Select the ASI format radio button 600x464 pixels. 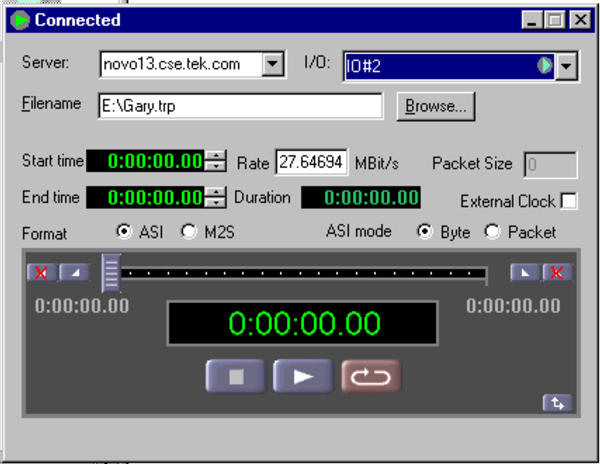click(124, 231)
